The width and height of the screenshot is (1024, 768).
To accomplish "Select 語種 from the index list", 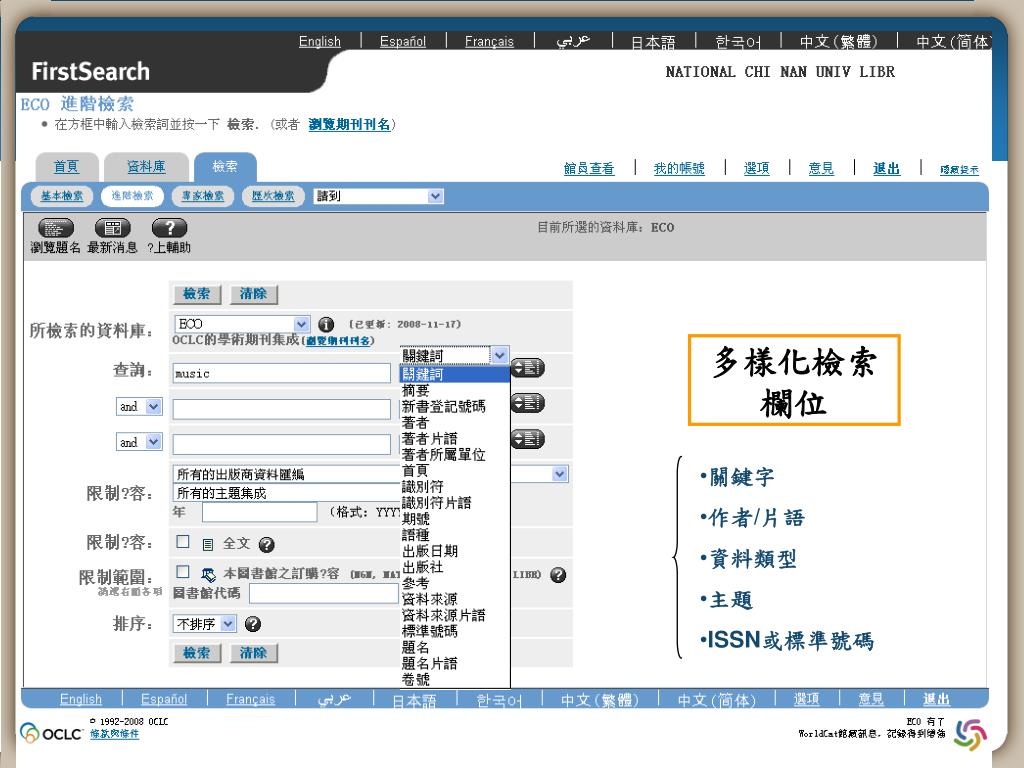I will (x=455, y=535).
